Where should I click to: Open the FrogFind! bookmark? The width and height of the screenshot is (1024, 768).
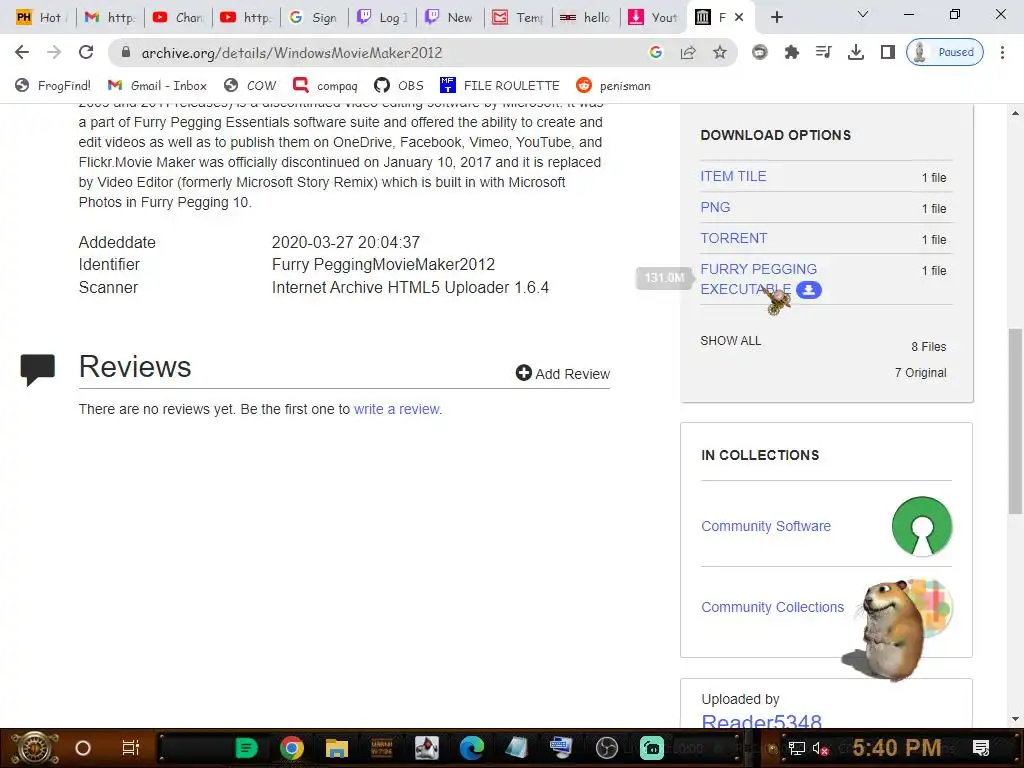coord(54,86)
